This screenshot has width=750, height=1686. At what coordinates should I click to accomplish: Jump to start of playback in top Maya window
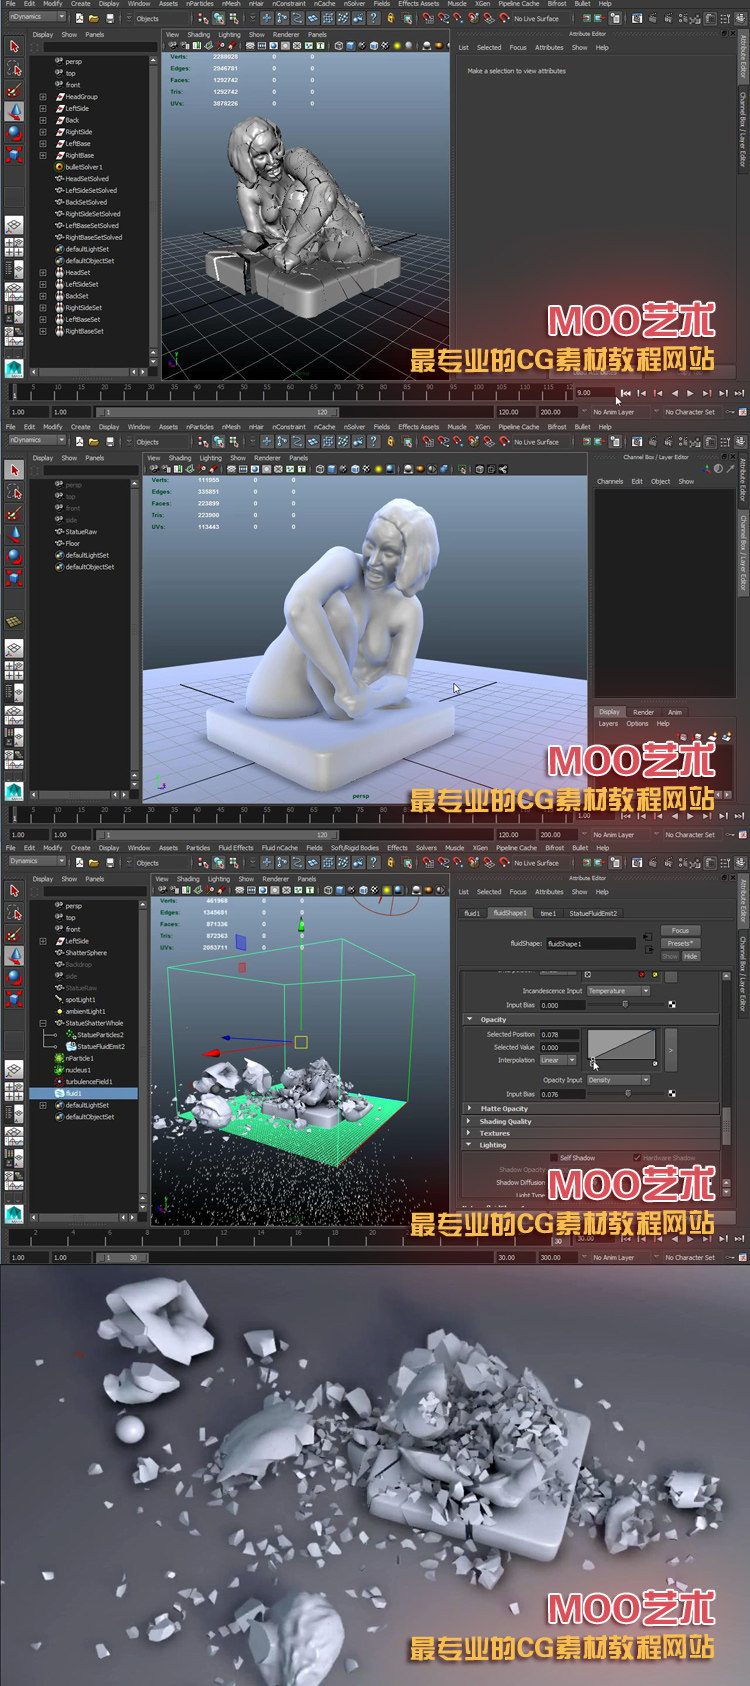point(626,393)
